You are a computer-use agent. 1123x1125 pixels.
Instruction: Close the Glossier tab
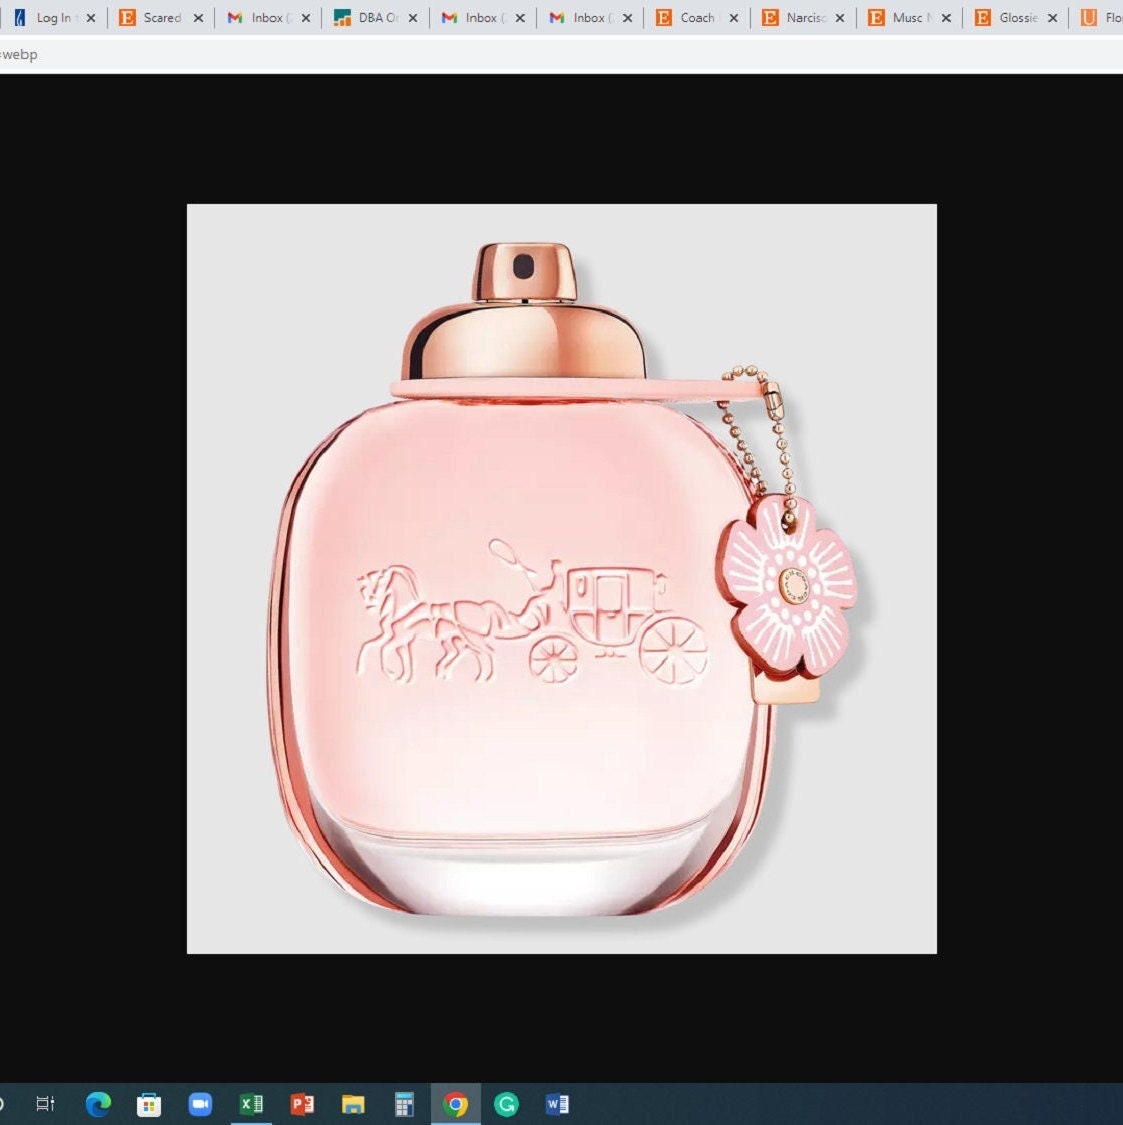1053,18
